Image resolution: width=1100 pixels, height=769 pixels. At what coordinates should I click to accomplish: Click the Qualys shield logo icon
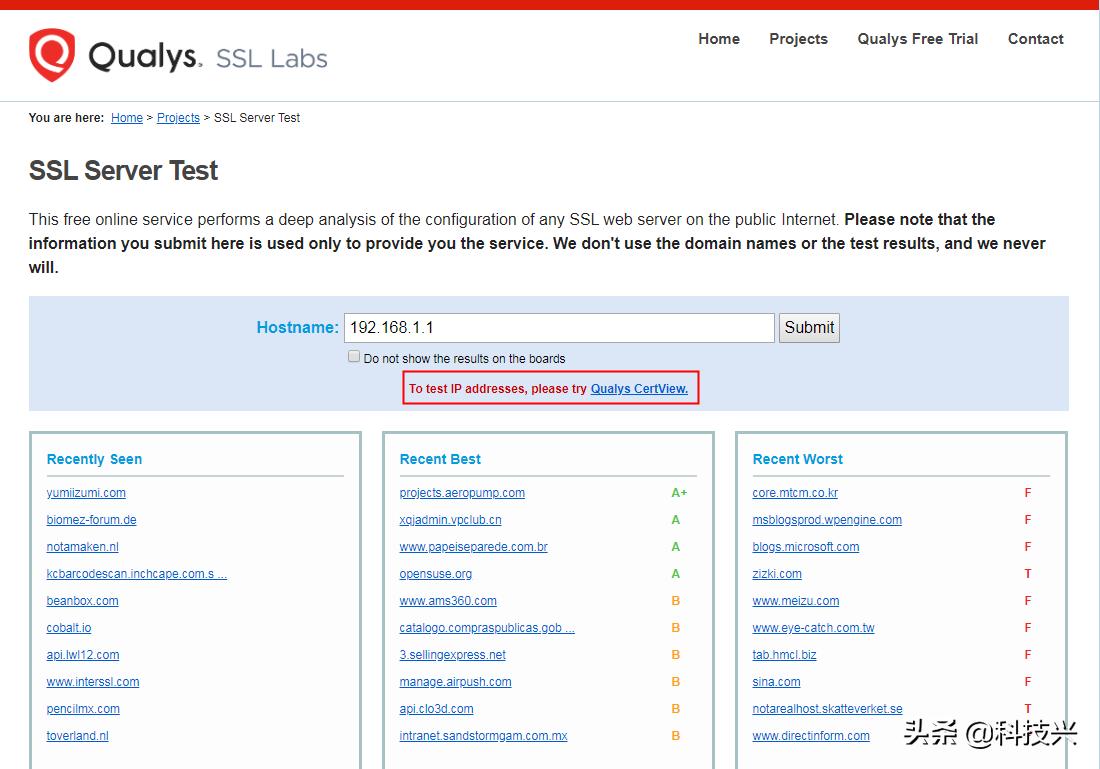[52, 55]
